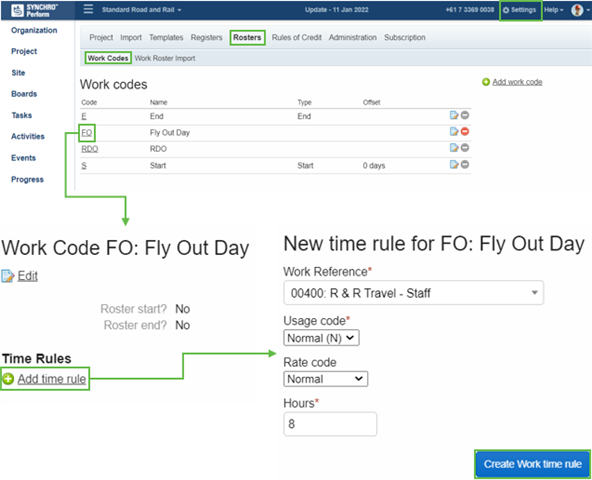592x480 pixels.
Task: Click the grey remove icon for Start row
Action: 465,164
